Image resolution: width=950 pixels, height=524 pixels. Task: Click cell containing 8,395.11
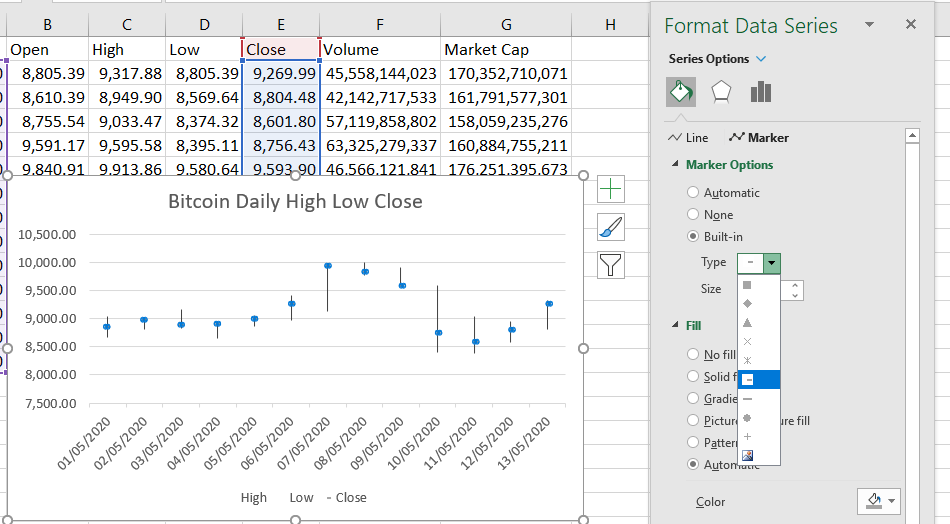pyautogui.click(x=204, y=146)
